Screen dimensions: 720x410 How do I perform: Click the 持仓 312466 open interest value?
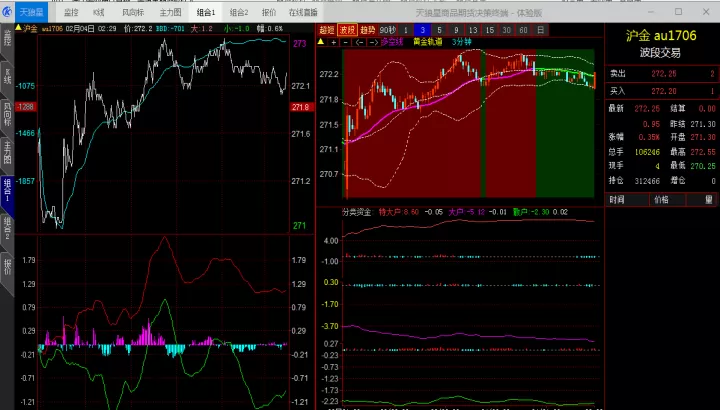[x=647, y=181]
